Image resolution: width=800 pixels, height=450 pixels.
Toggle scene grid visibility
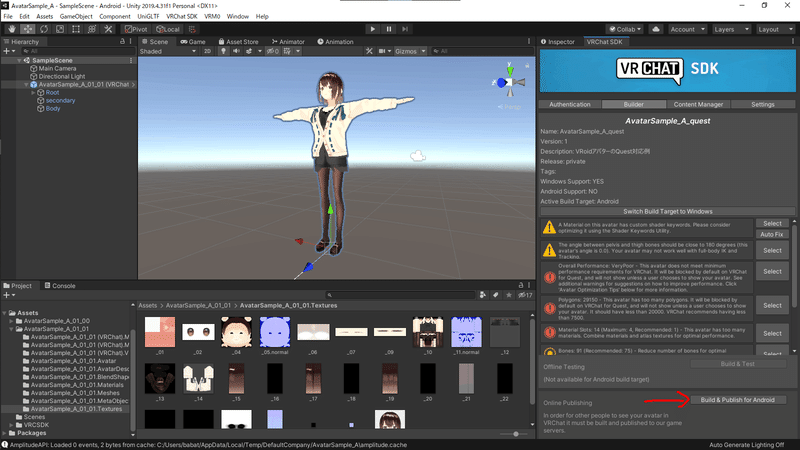pos(287,51)
